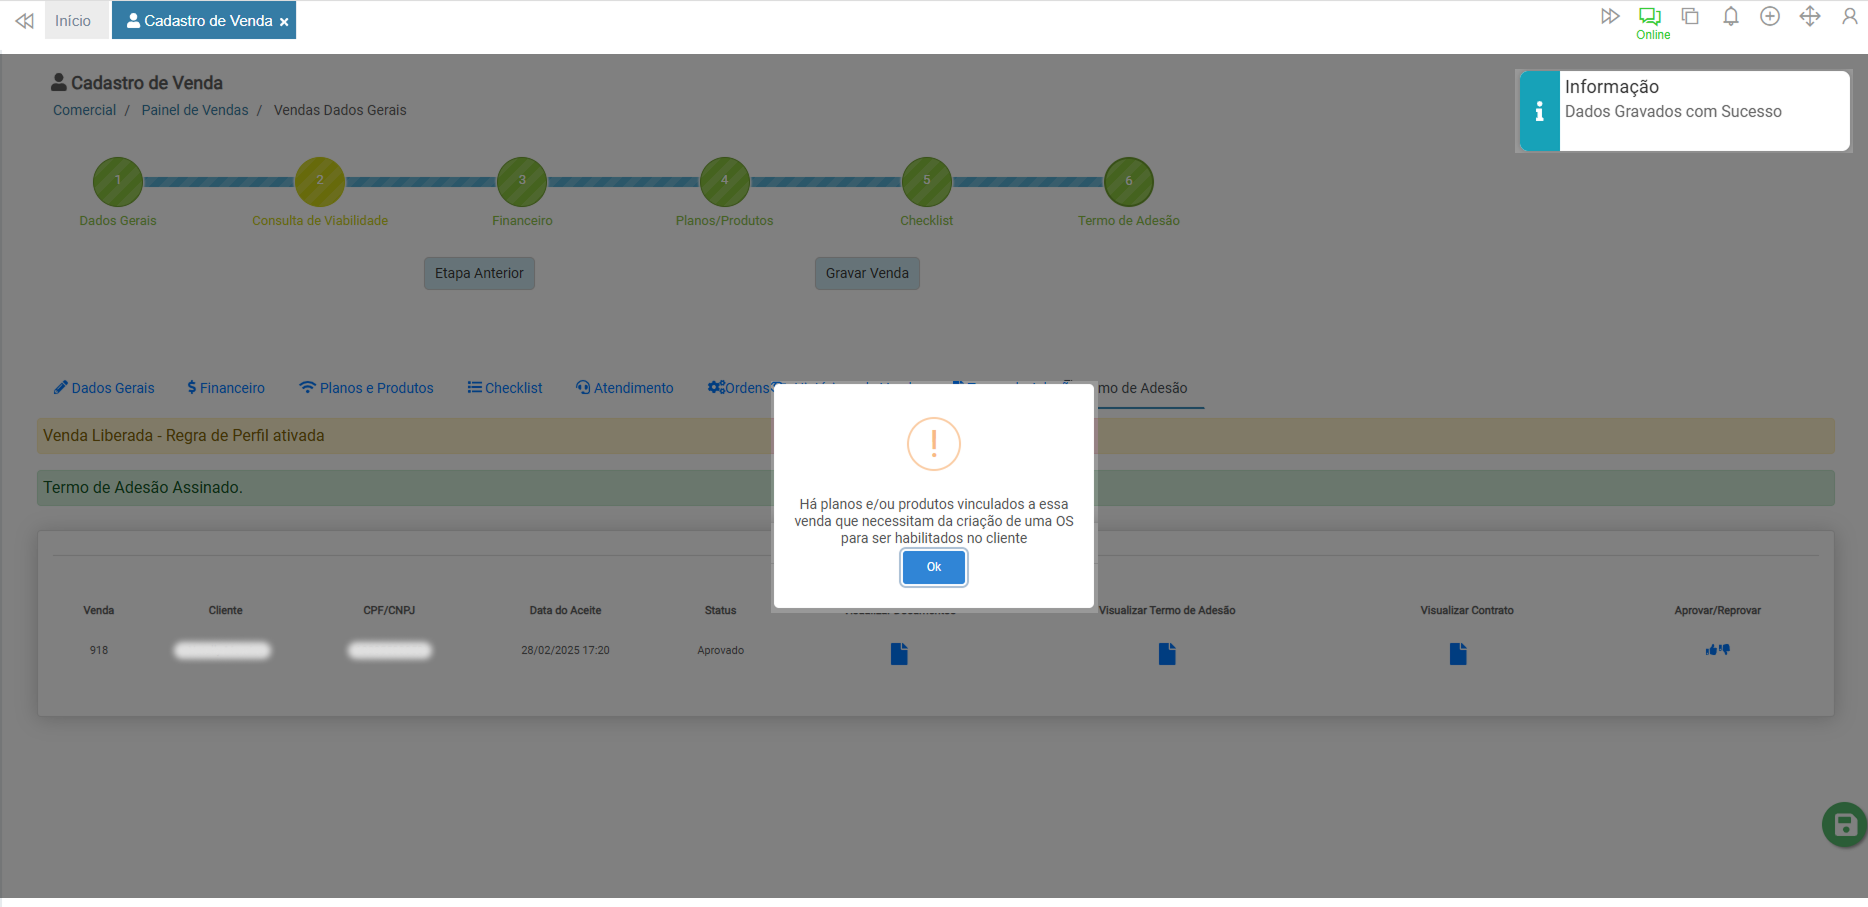Viewport: 1868px width, 907px height.
Task: Click the user profile icon
Action: 1849,17
